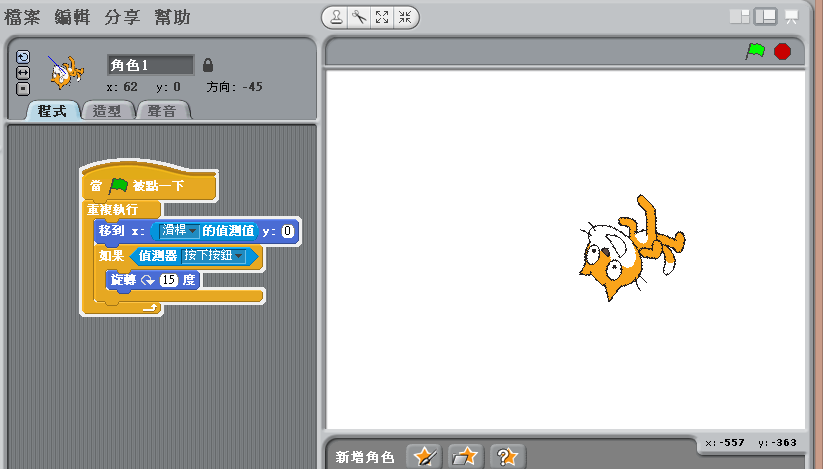Set rotation style to don't rotate

pos(23,89)
